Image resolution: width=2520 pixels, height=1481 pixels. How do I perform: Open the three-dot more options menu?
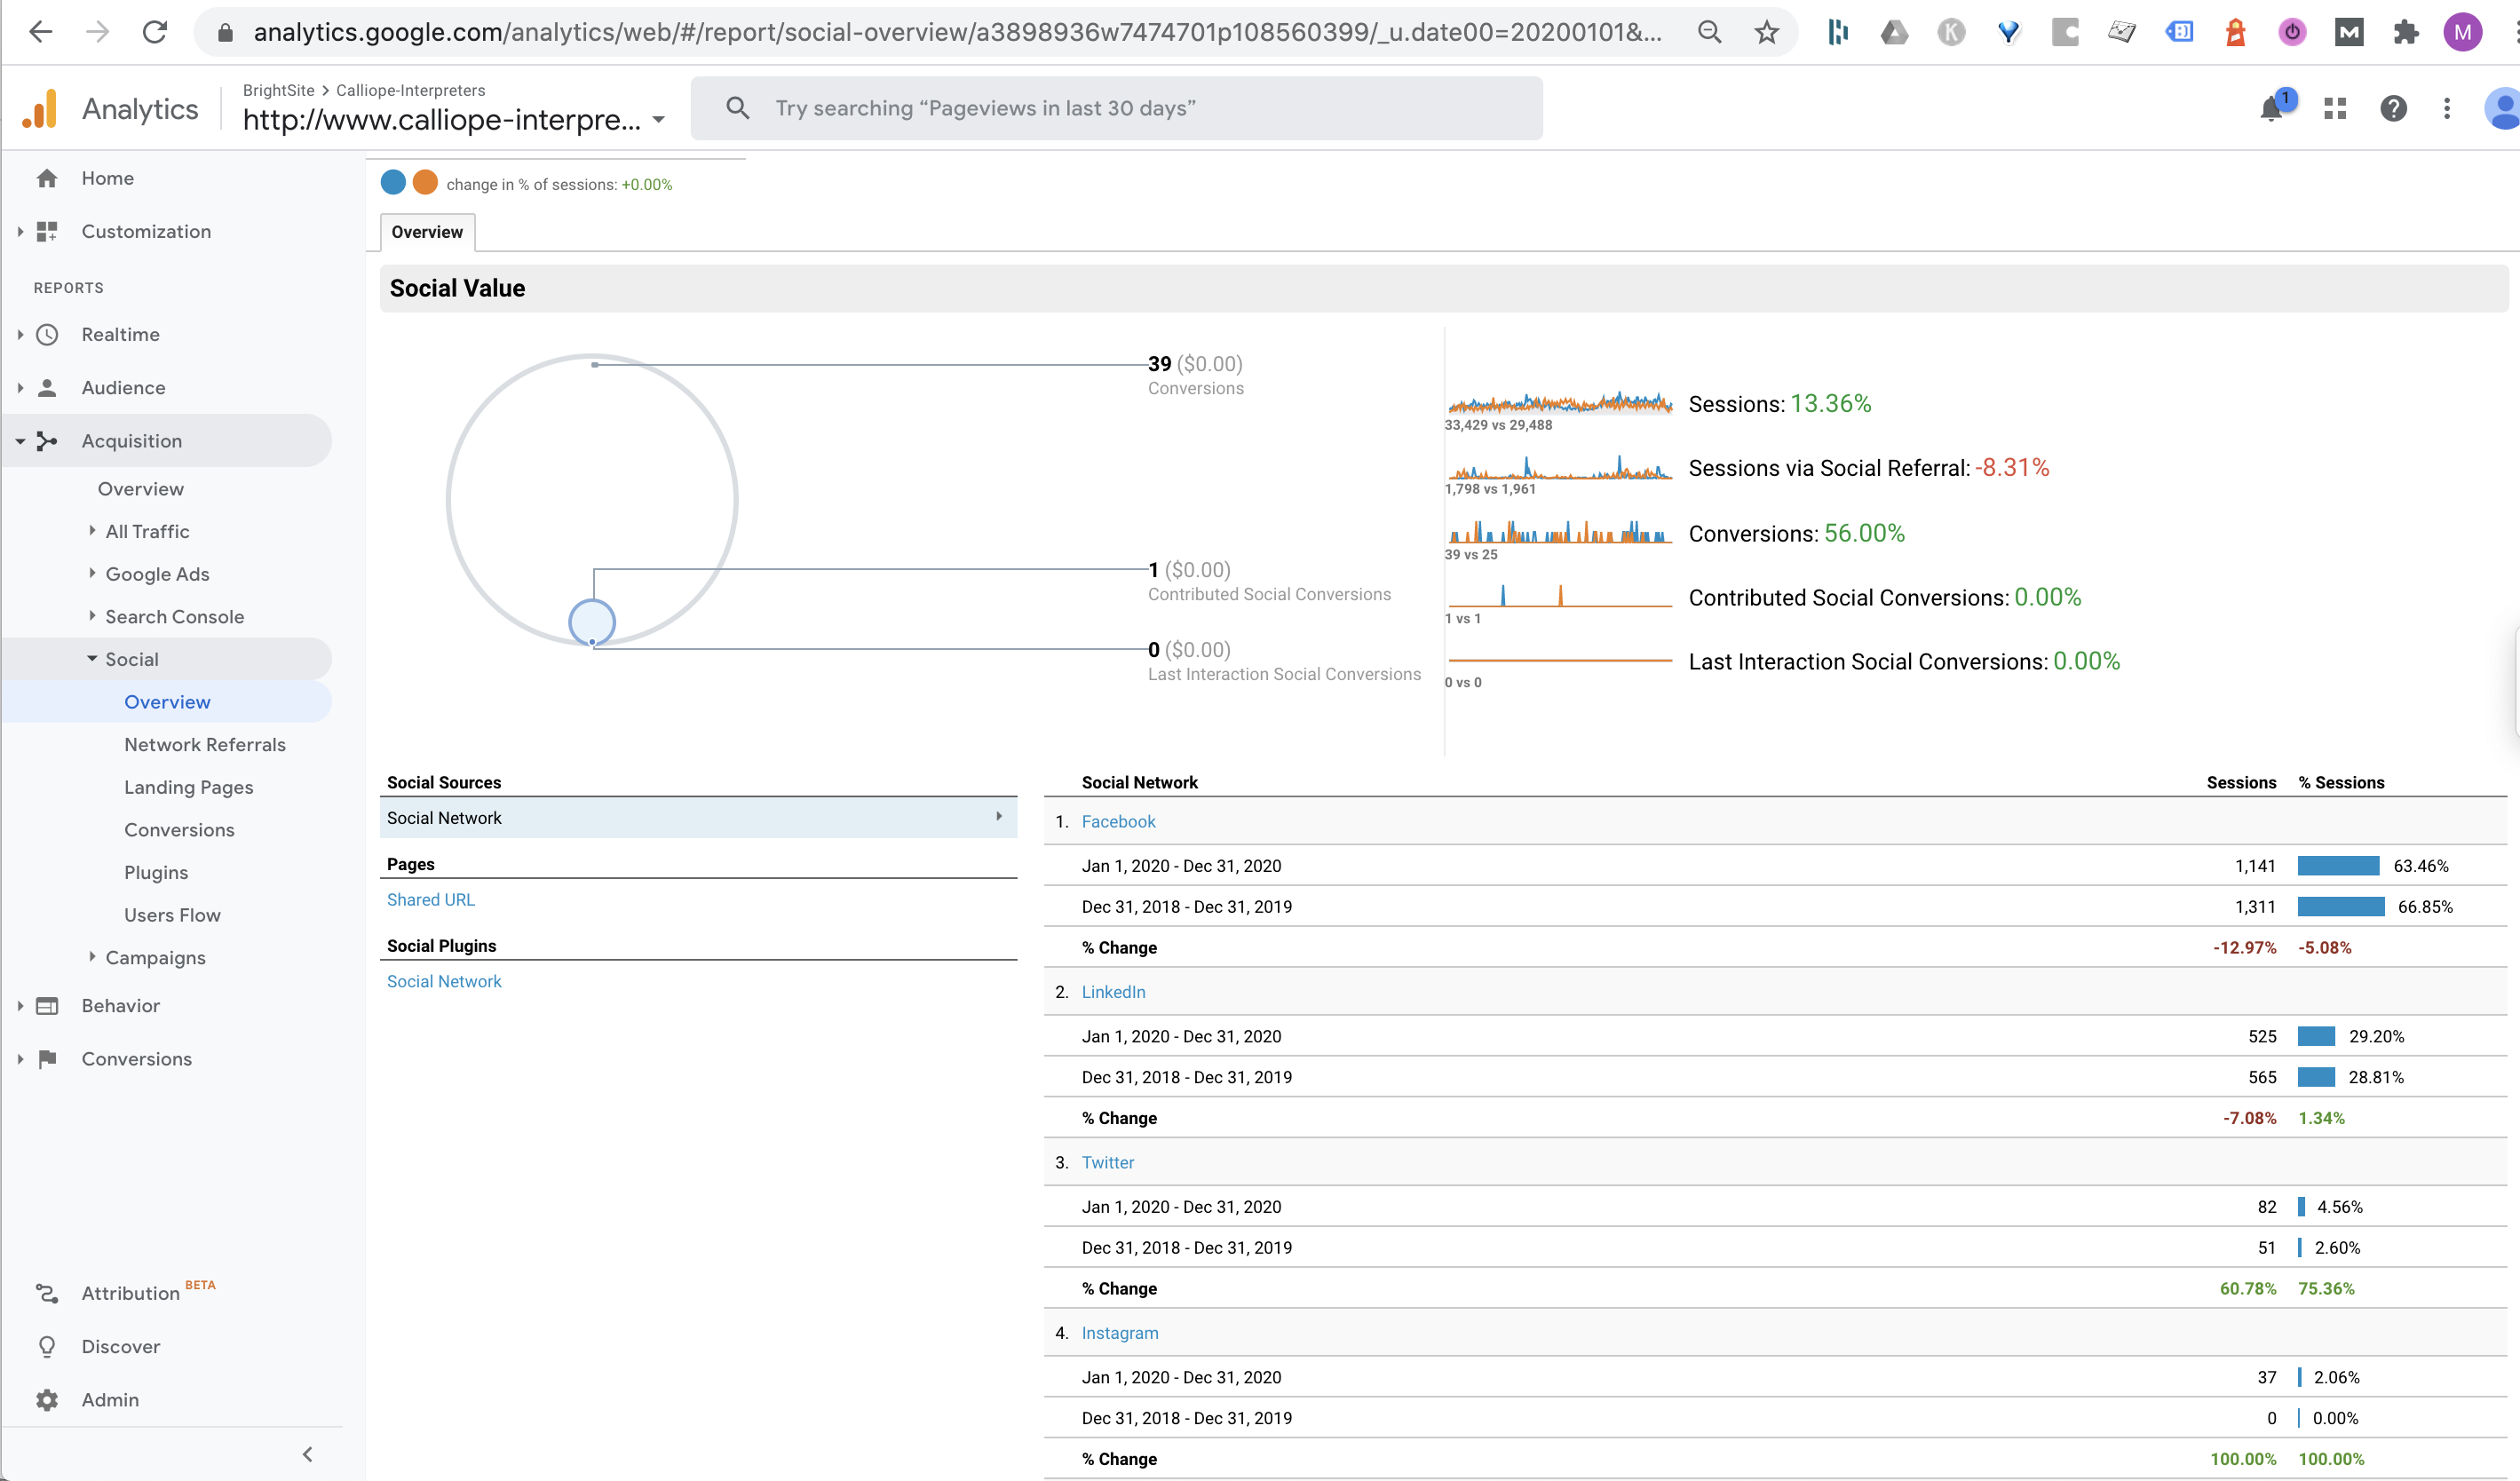pyautogui.click(x=2447, y=109)
